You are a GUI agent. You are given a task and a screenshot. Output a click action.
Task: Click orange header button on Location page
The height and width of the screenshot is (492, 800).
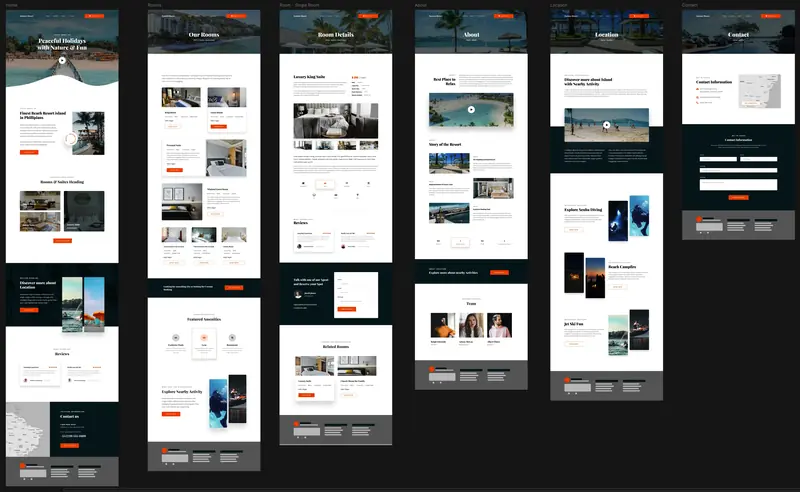point(639,16)
